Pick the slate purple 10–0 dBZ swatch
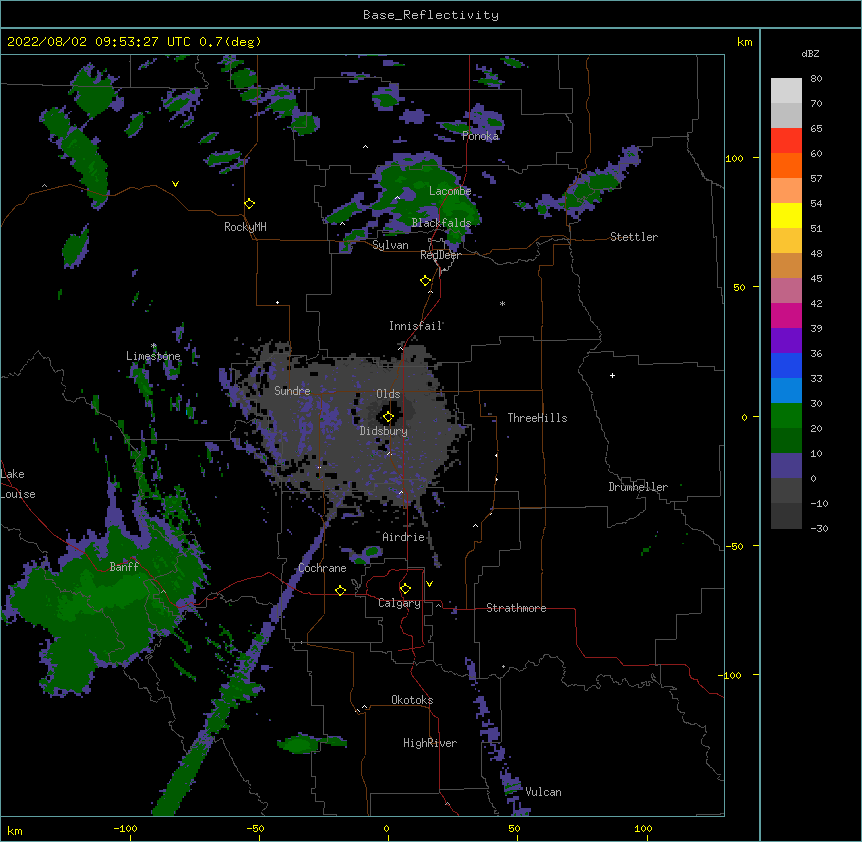The height and width of the screenshot is (842, 862). click(786, 466)
